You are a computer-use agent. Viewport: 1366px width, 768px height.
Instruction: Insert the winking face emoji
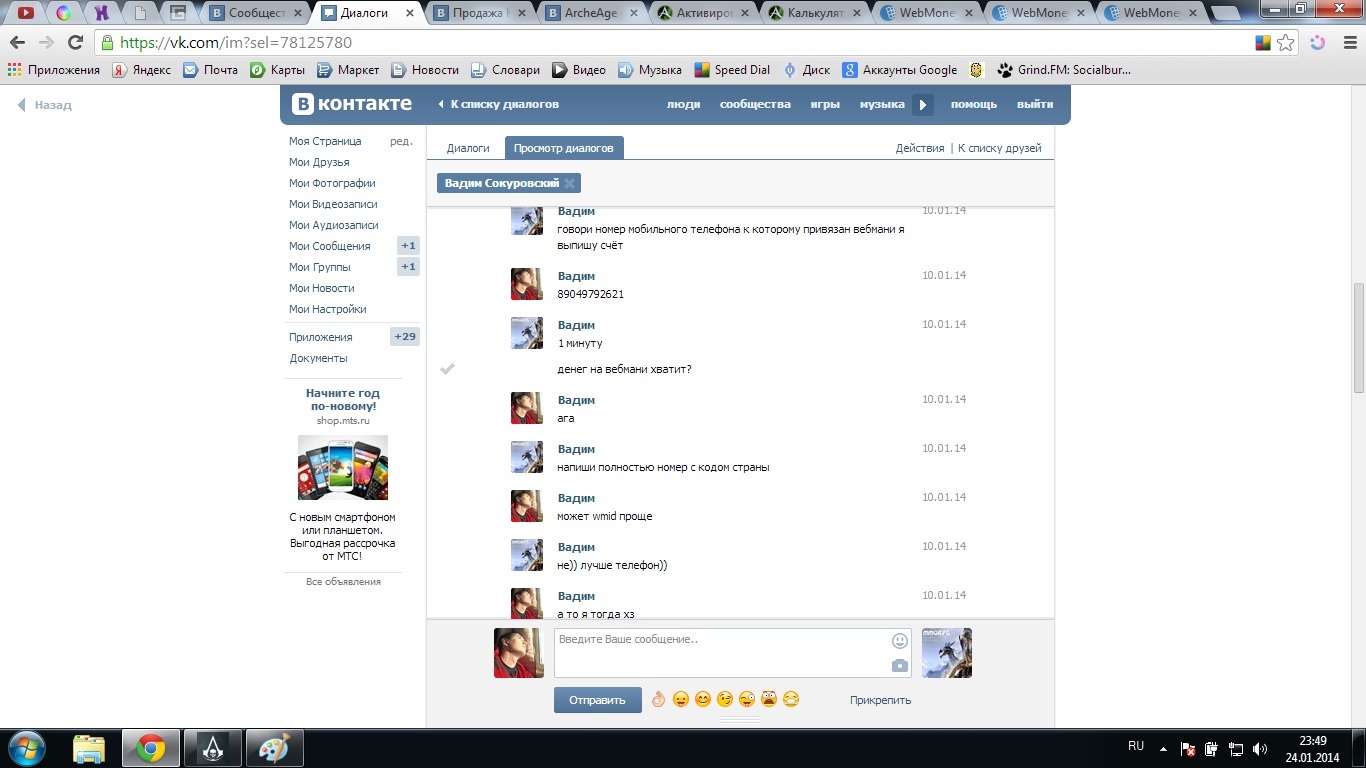click(x=725, y=700)
